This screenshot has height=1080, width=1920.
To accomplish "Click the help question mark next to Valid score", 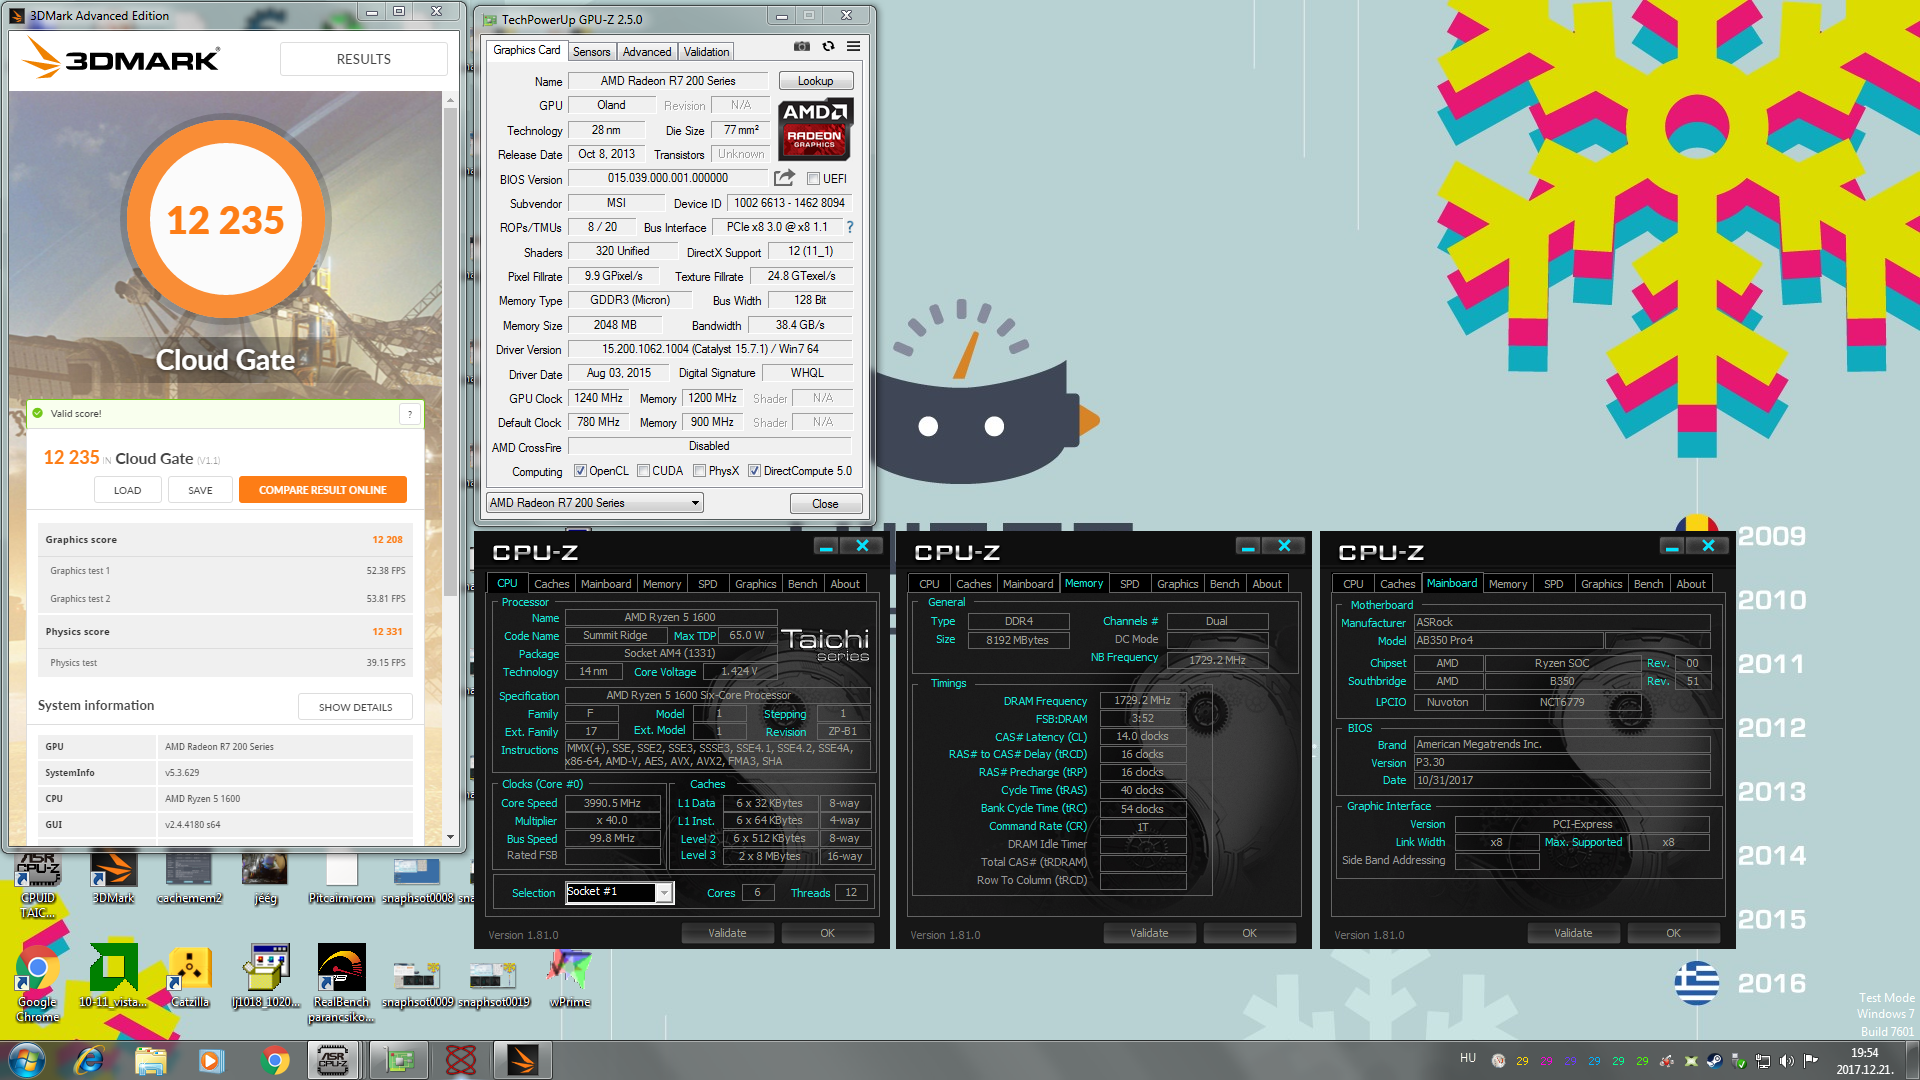I will click(x=409, y=414).
